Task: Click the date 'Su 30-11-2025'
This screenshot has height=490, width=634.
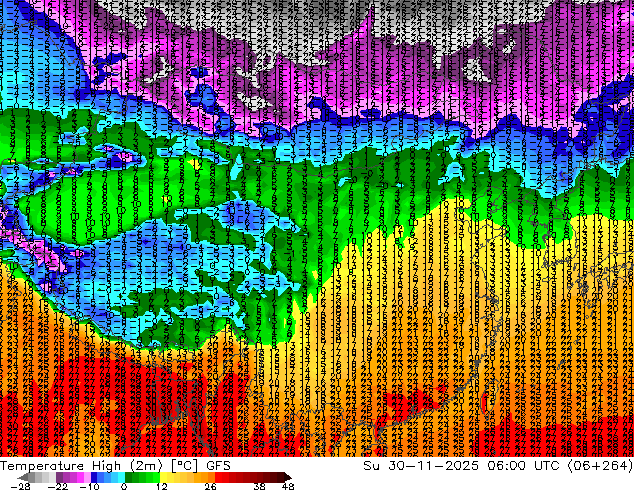Action: coord(421,466)
